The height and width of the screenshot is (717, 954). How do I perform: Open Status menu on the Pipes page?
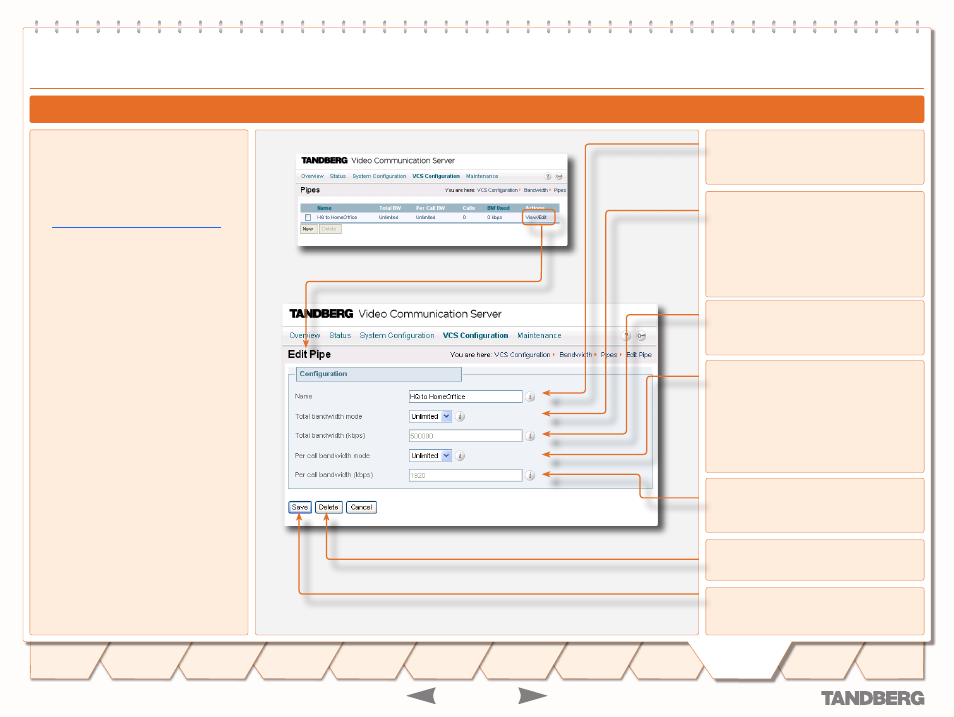[338, 177]
